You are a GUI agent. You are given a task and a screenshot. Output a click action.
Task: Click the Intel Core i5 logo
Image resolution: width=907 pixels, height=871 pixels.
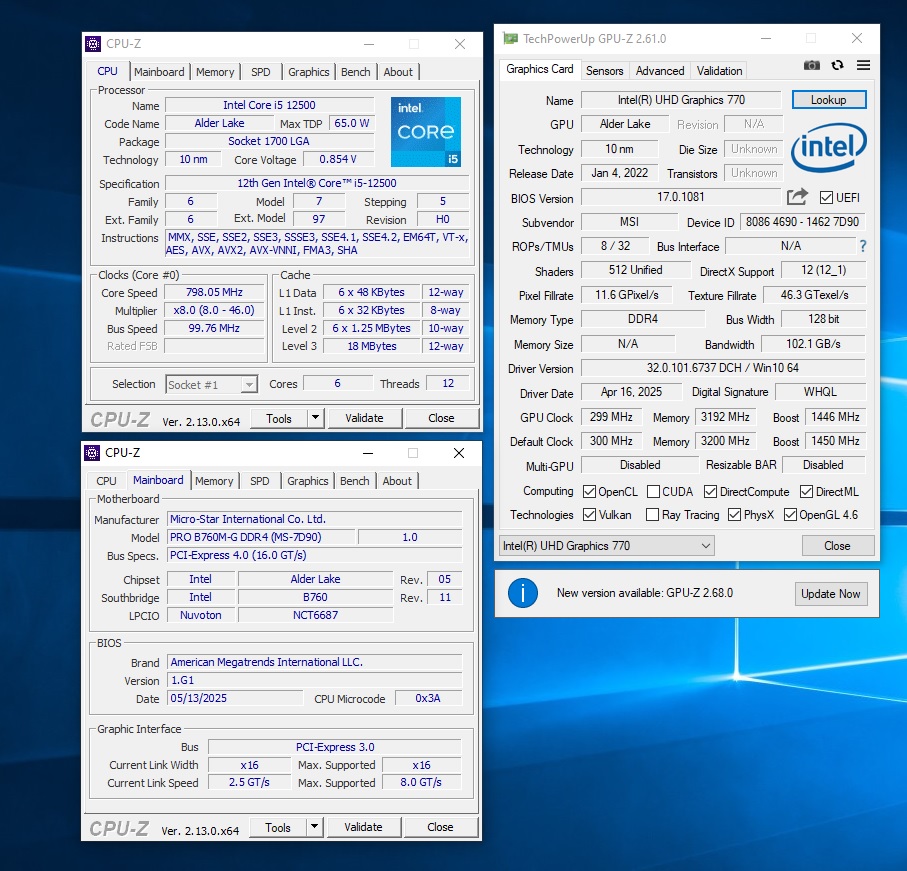click(x=426, y=132)
